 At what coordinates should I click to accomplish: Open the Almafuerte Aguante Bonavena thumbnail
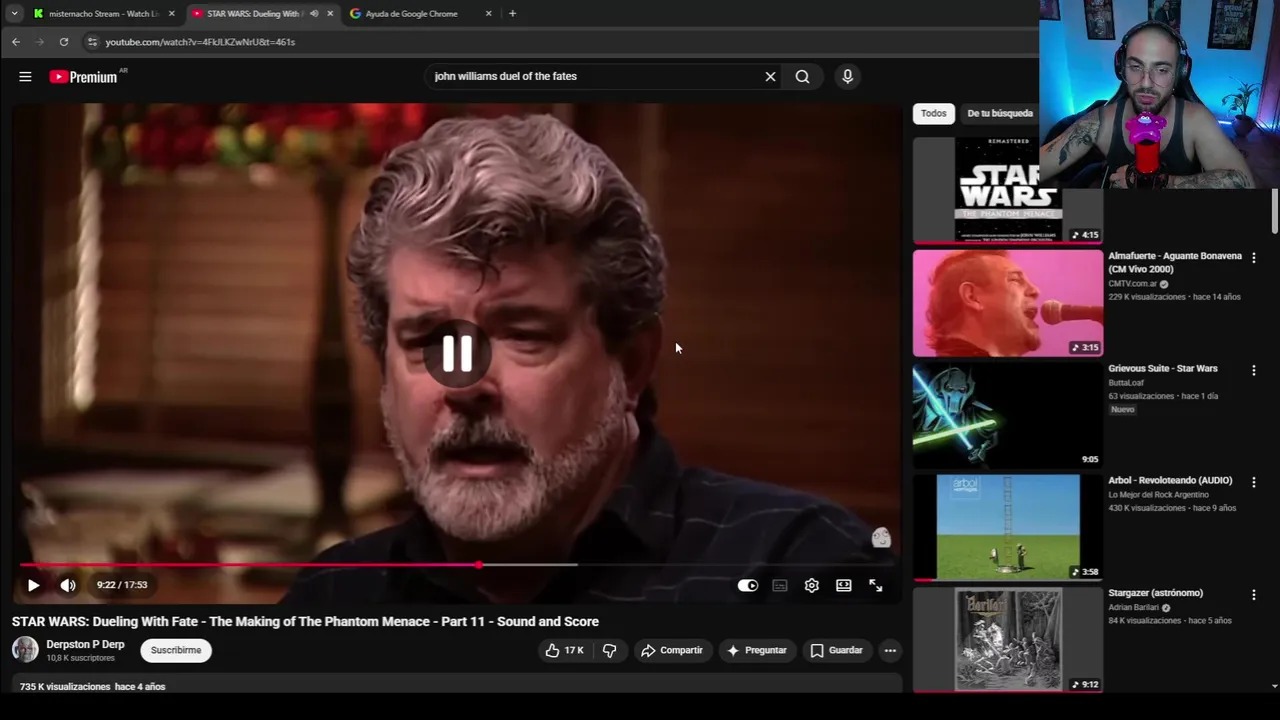(1007, 302)
